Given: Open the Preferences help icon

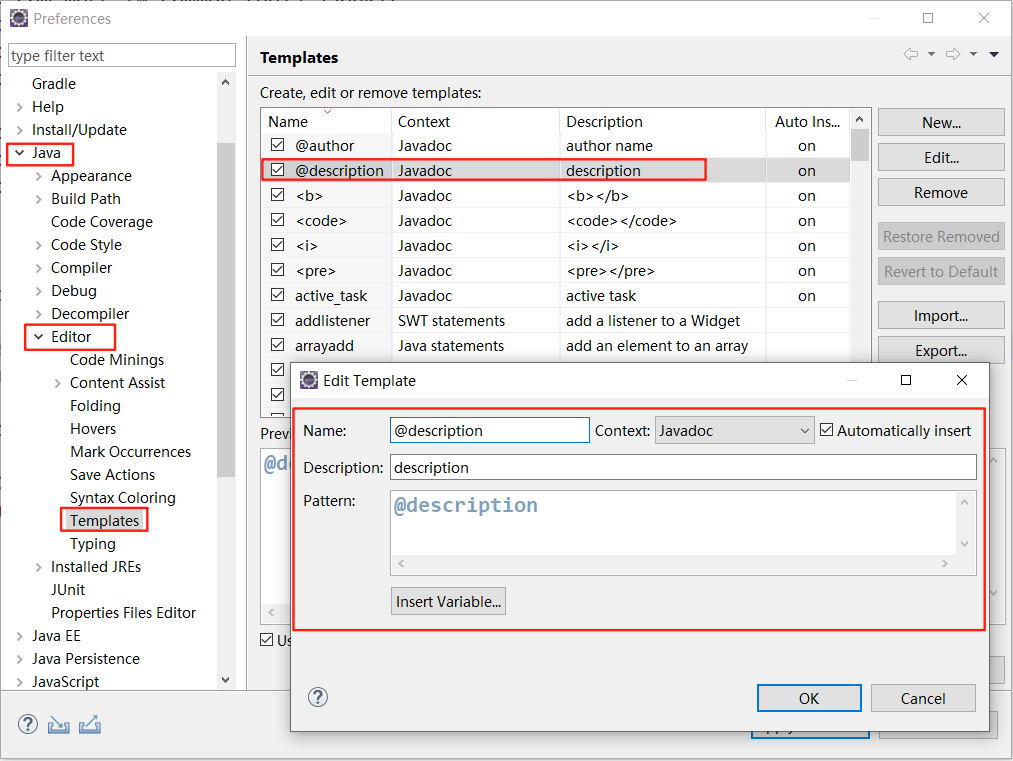Looking at the screenshot, I should pyautogui.click(x=27, y=724).
